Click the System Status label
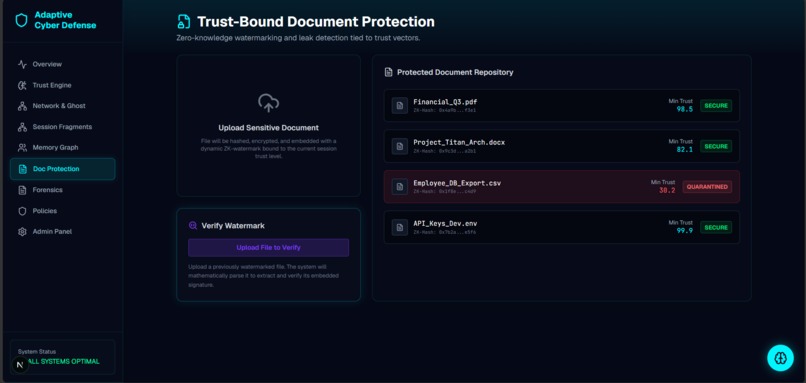This screenshot has width=806, height=383. 37,352
